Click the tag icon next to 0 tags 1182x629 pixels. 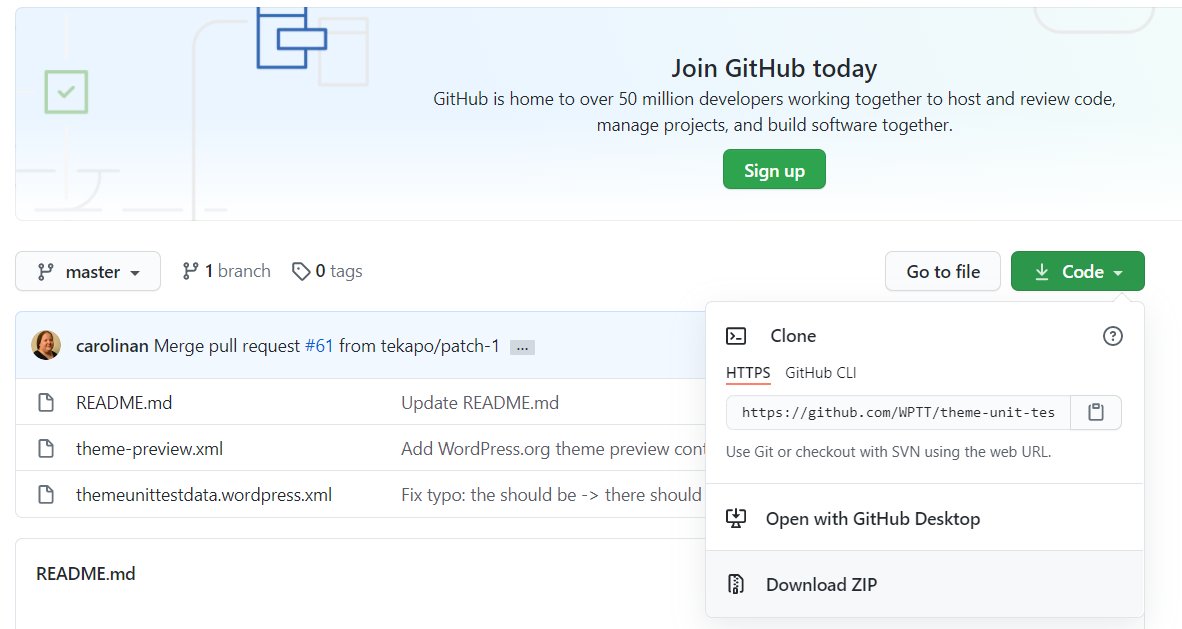coord(301,271)
